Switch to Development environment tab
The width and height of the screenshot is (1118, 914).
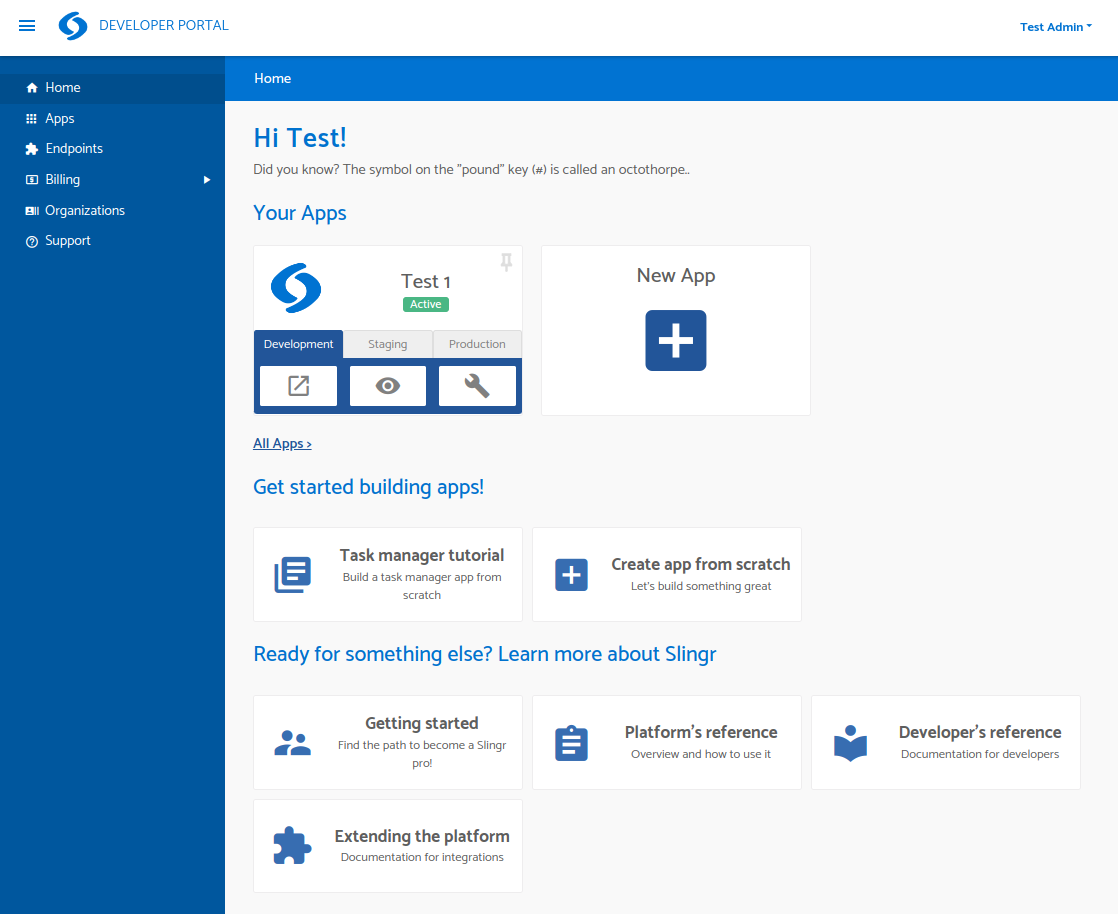tap(298, 344)
